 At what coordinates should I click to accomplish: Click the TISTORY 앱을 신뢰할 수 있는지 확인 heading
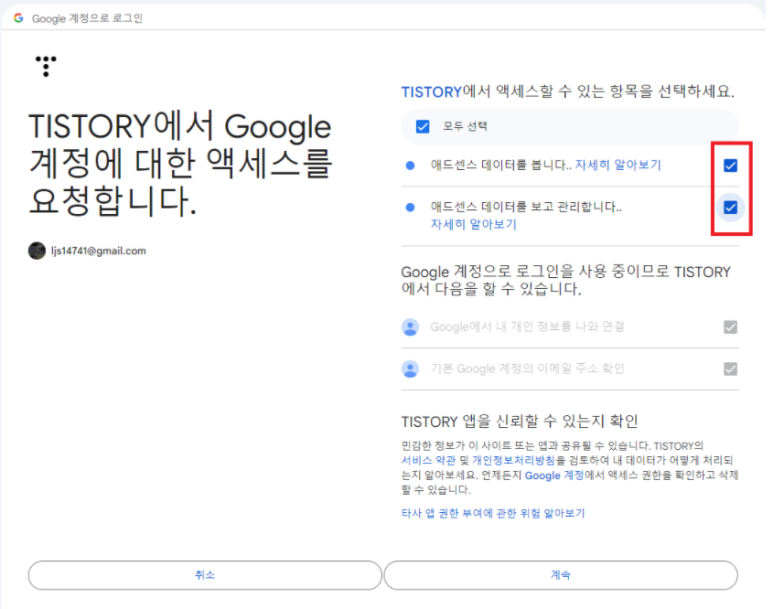[x=520, y=422]
